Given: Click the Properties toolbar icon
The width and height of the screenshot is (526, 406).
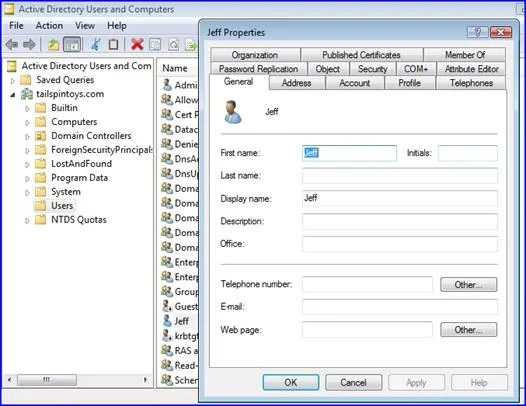Looking at the screenshot, I should pyautogui.click(x=155, y=45).
